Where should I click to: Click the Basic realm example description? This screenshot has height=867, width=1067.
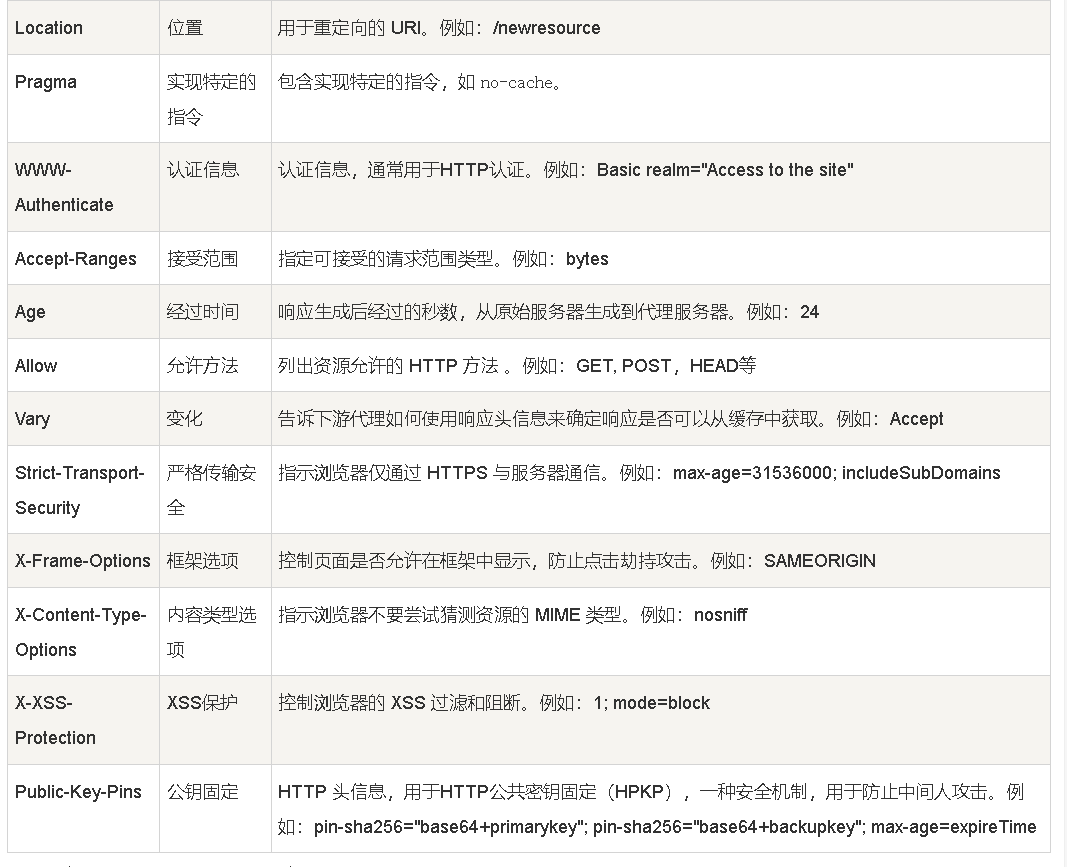565,169
